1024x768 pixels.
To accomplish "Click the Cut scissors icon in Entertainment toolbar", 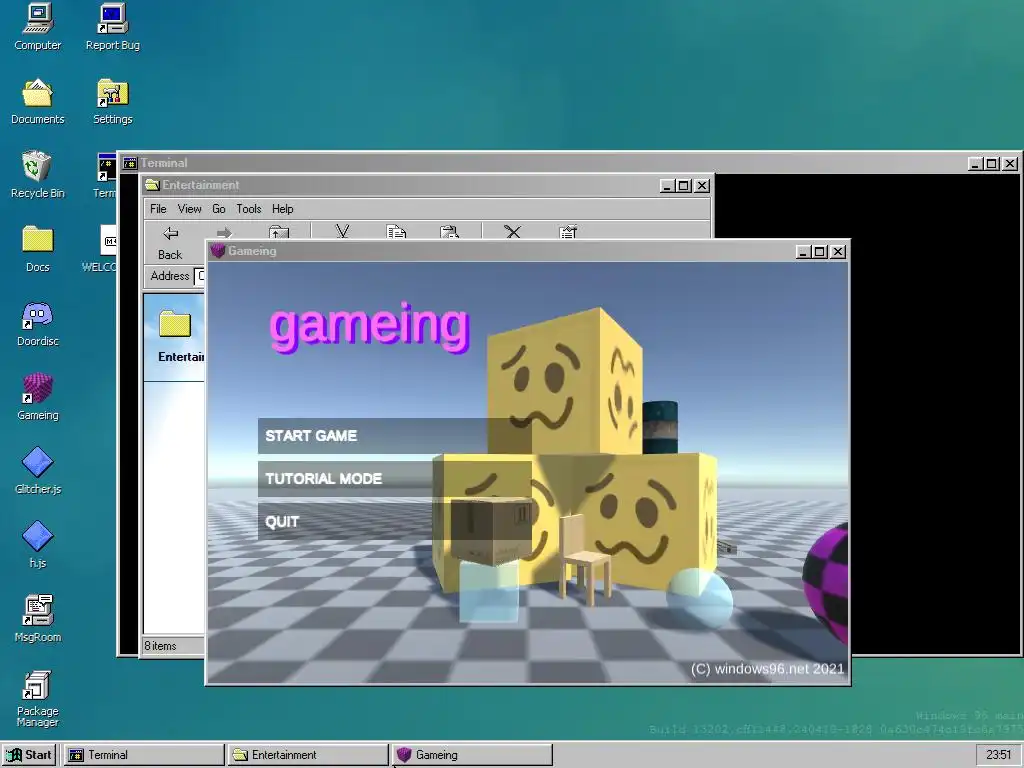I will (x=342, y=232).
